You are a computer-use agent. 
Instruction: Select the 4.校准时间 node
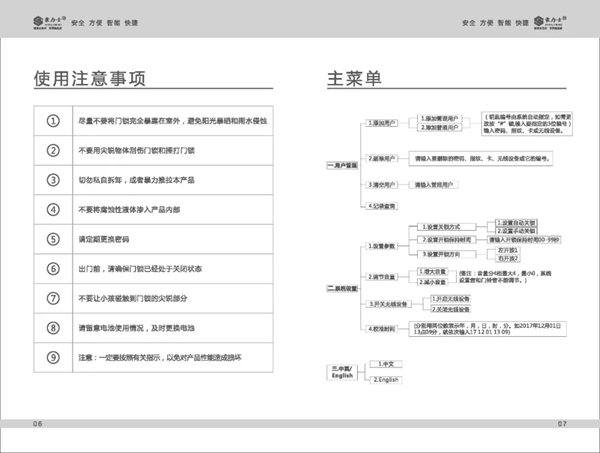(x=382, y=329)
